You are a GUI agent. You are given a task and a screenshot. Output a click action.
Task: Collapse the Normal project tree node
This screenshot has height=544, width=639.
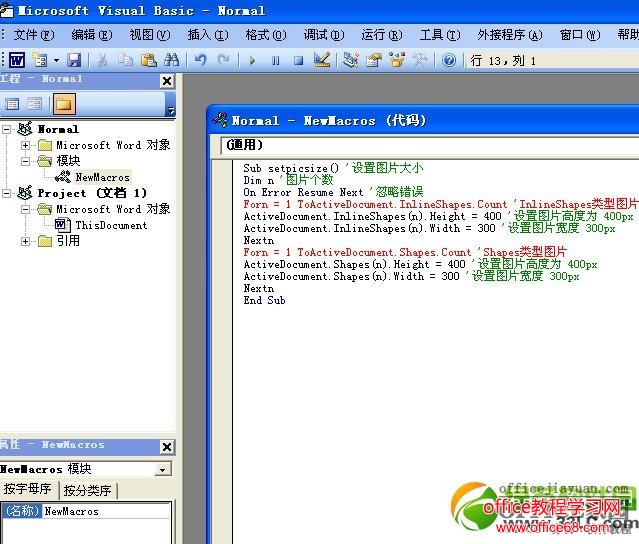coord(6,130)
